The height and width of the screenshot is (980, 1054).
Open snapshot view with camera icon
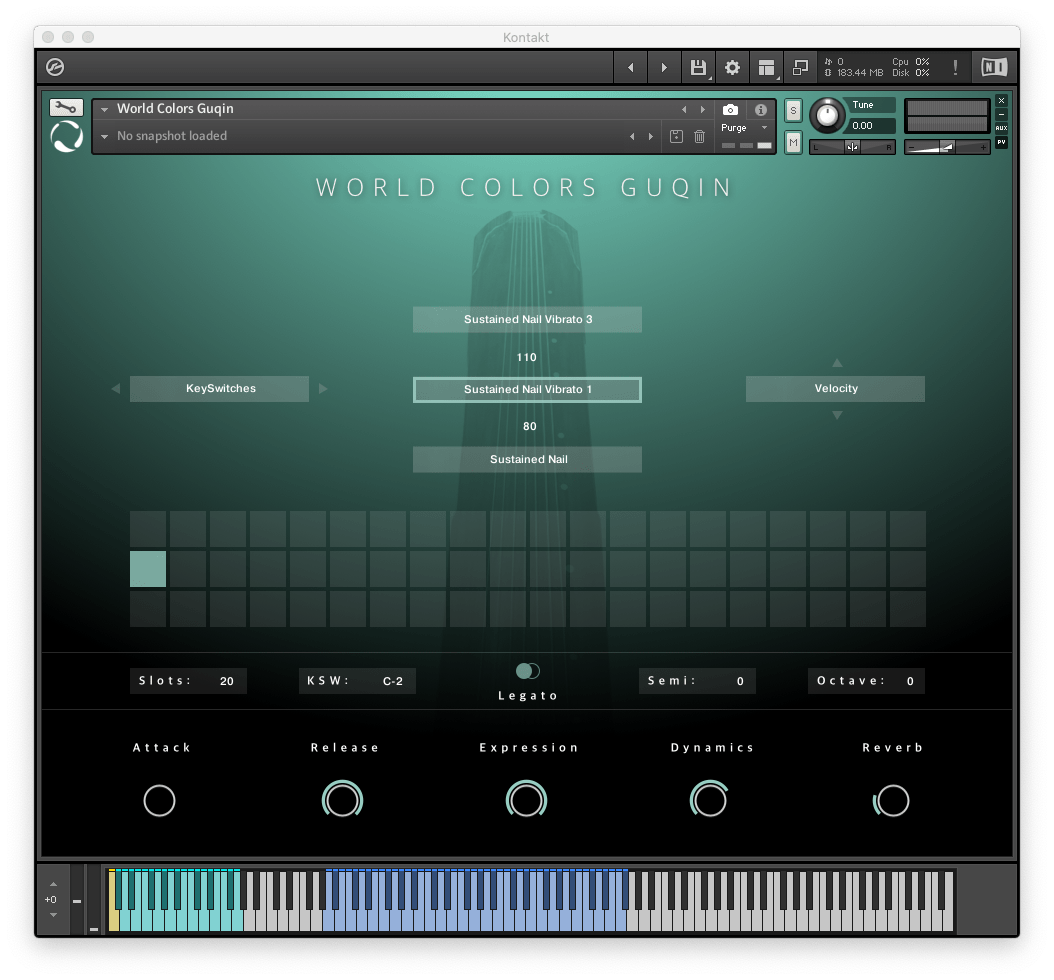(x=730, y=110)
